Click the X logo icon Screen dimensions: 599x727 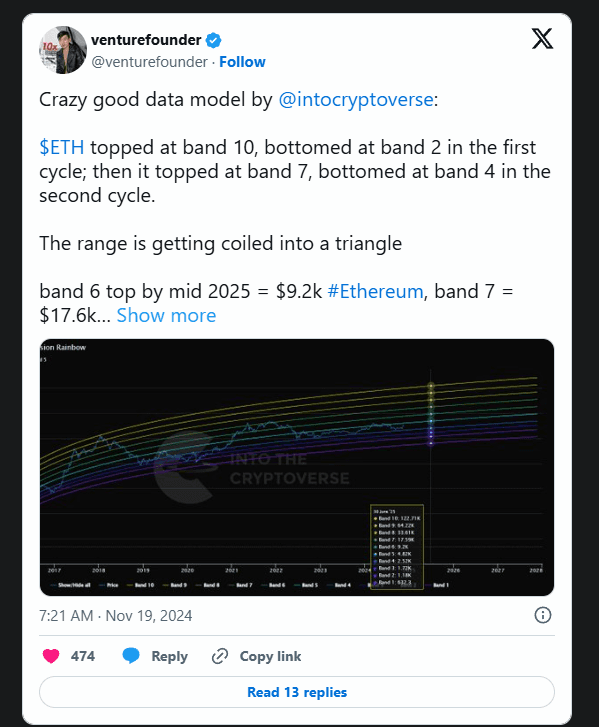coord(542,38)
